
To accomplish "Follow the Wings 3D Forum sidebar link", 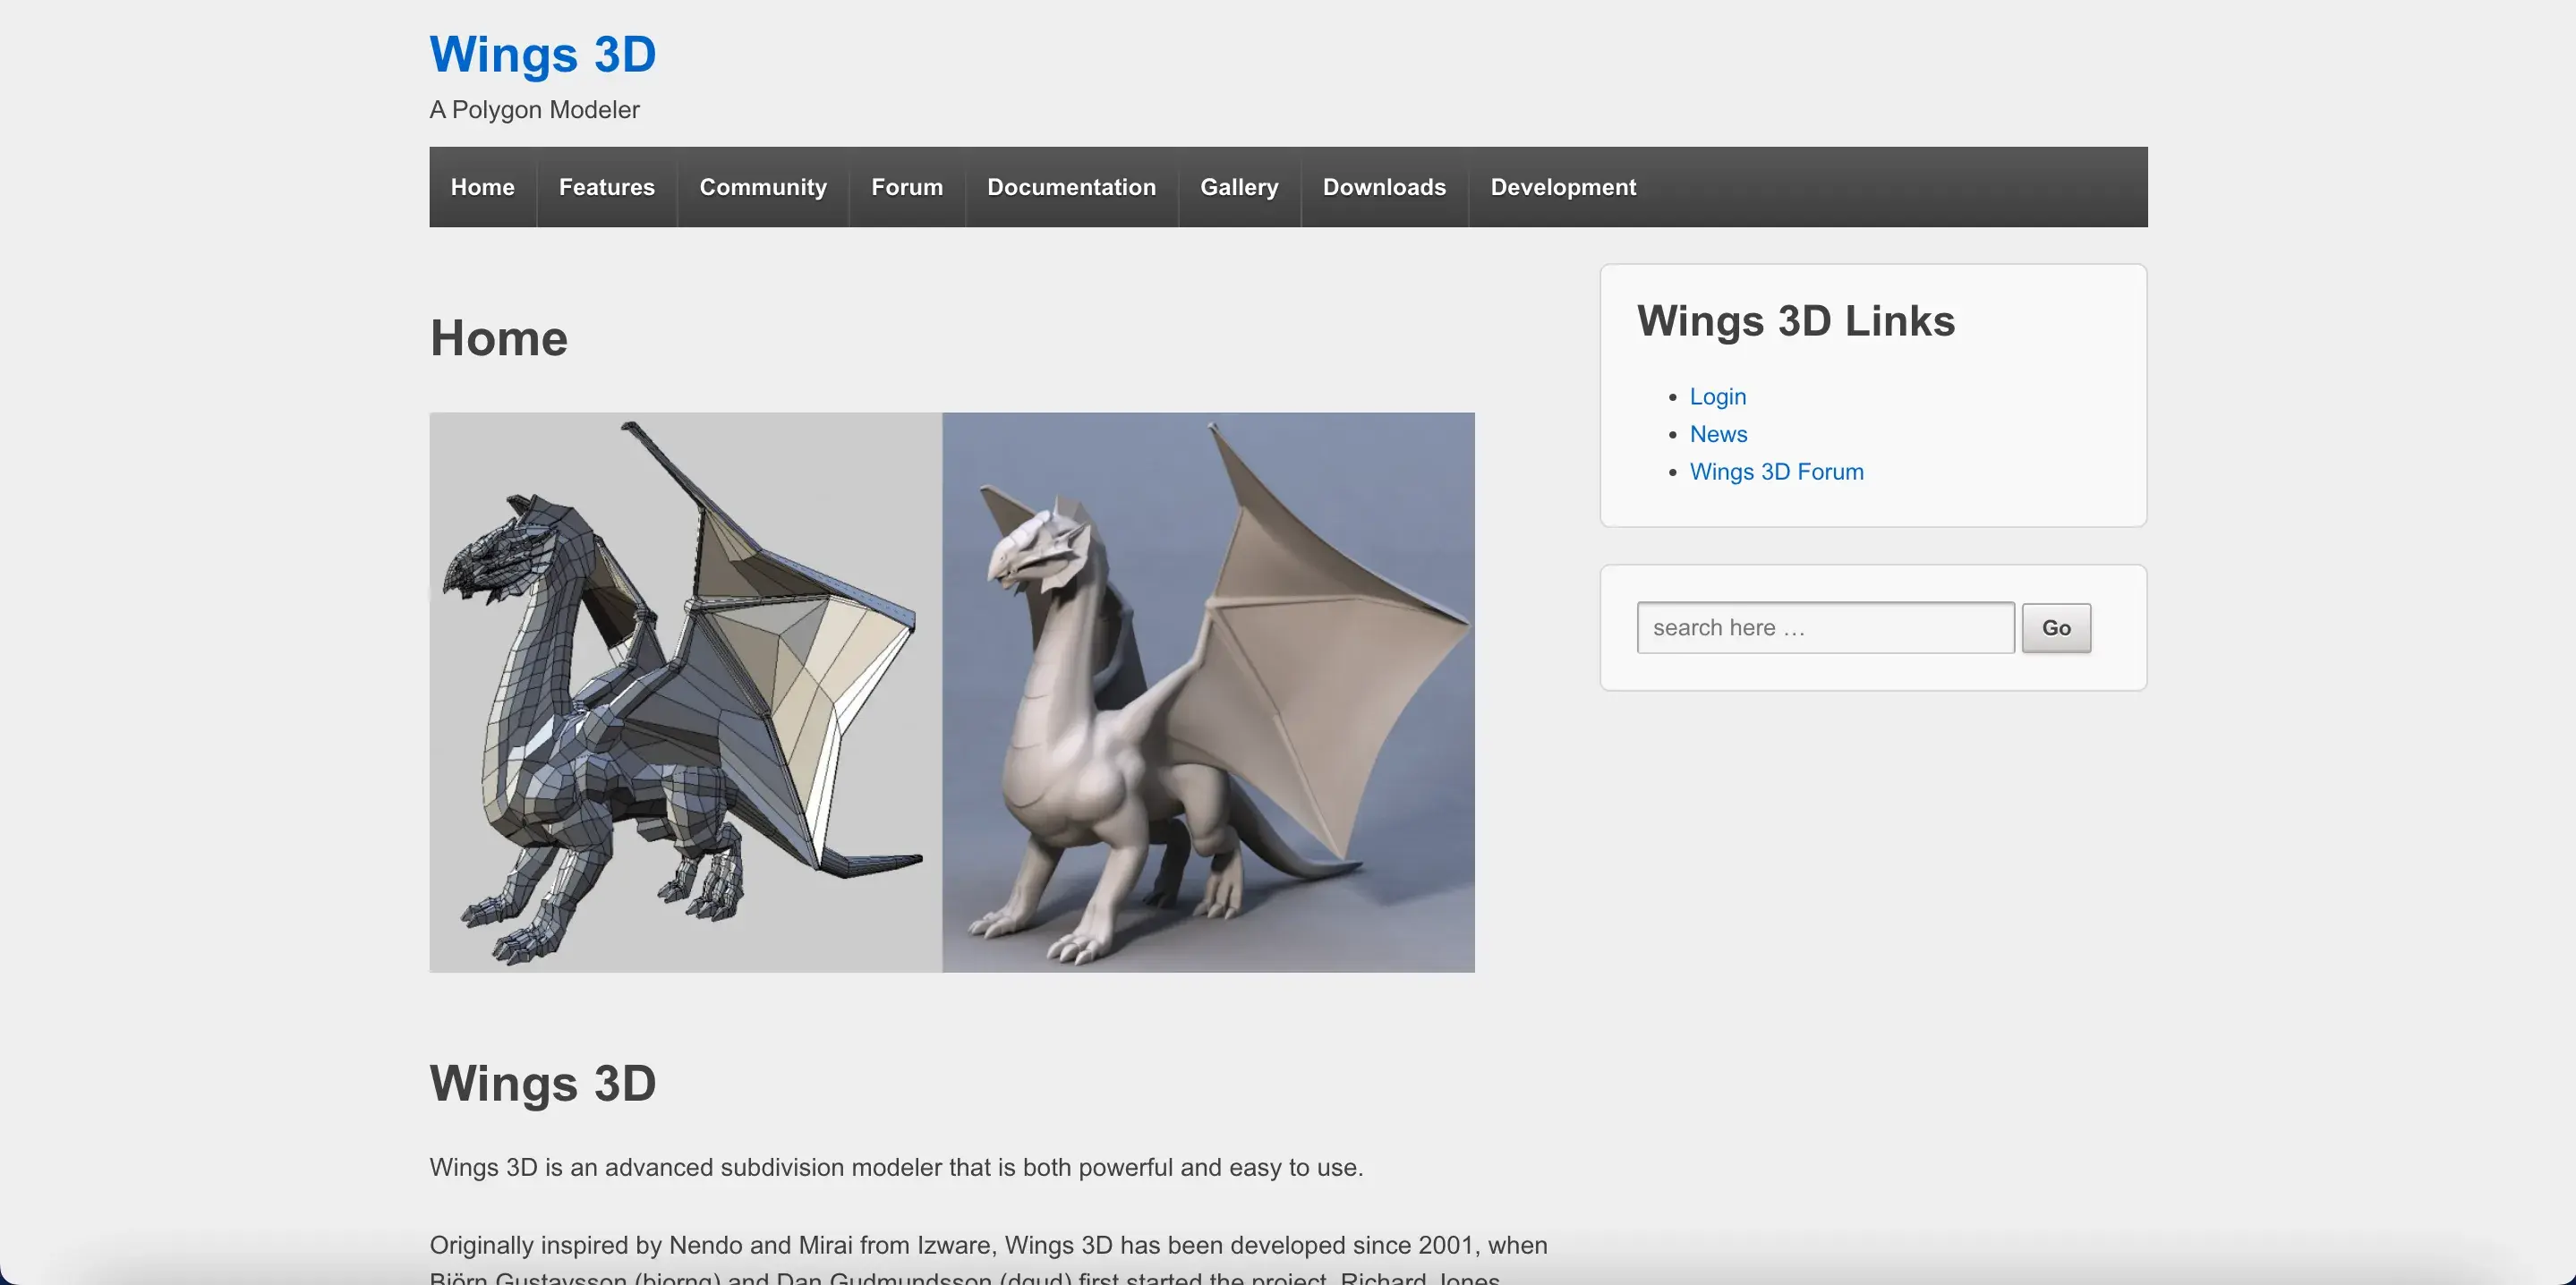I will 1776,471.
